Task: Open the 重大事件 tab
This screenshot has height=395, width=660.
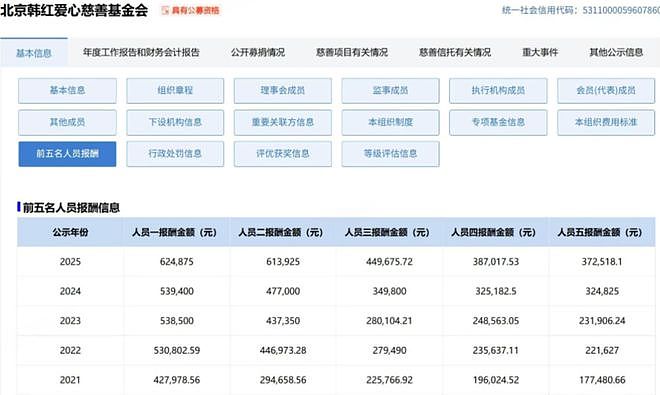Action: [540, 53]
